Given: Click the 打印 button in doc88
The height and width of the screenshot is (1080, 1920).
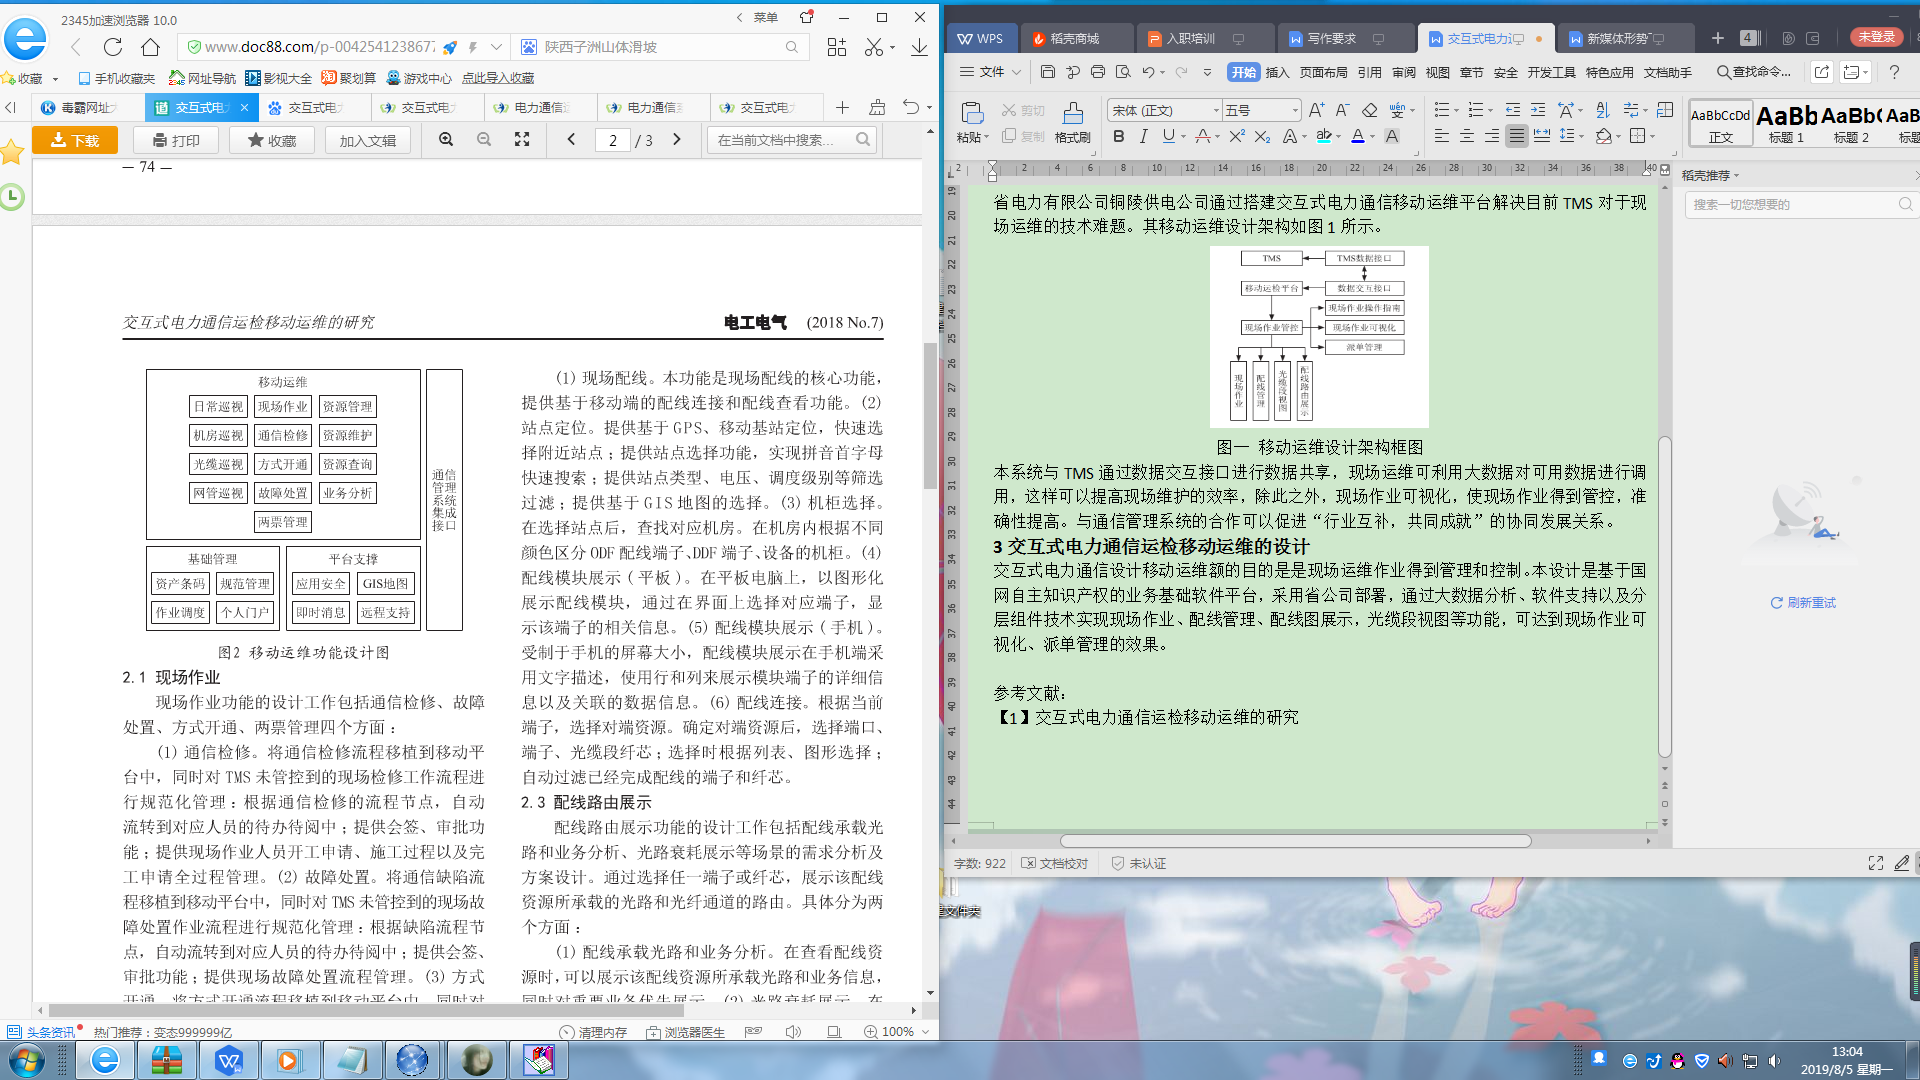Looking at the screenshot, I should [x=175, y=140].
